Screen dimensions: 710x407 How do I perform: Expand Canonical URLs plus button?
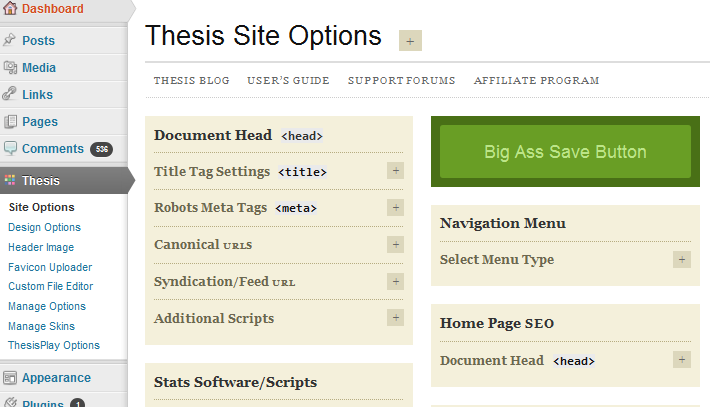pos(395,244)
